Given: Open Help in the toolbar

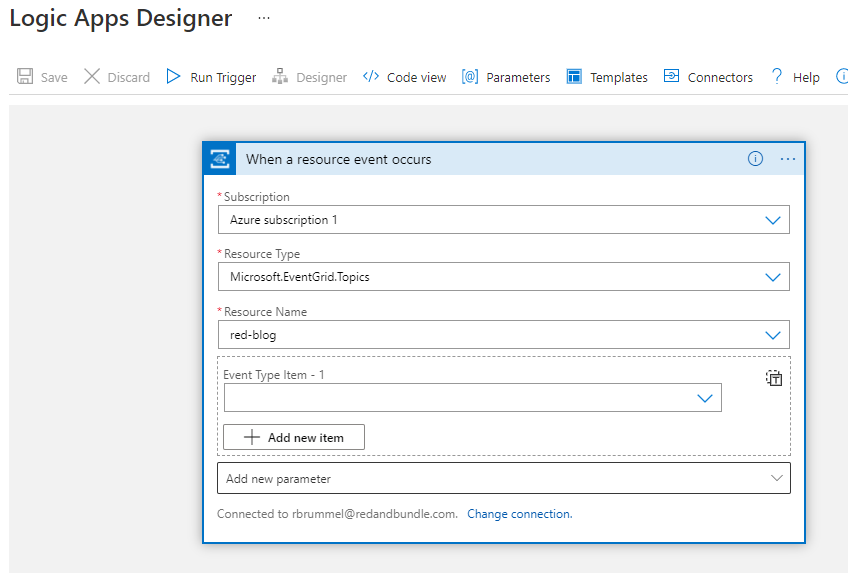Looking at the screenshot, I should pyautogui.click(x=794, y=77).
